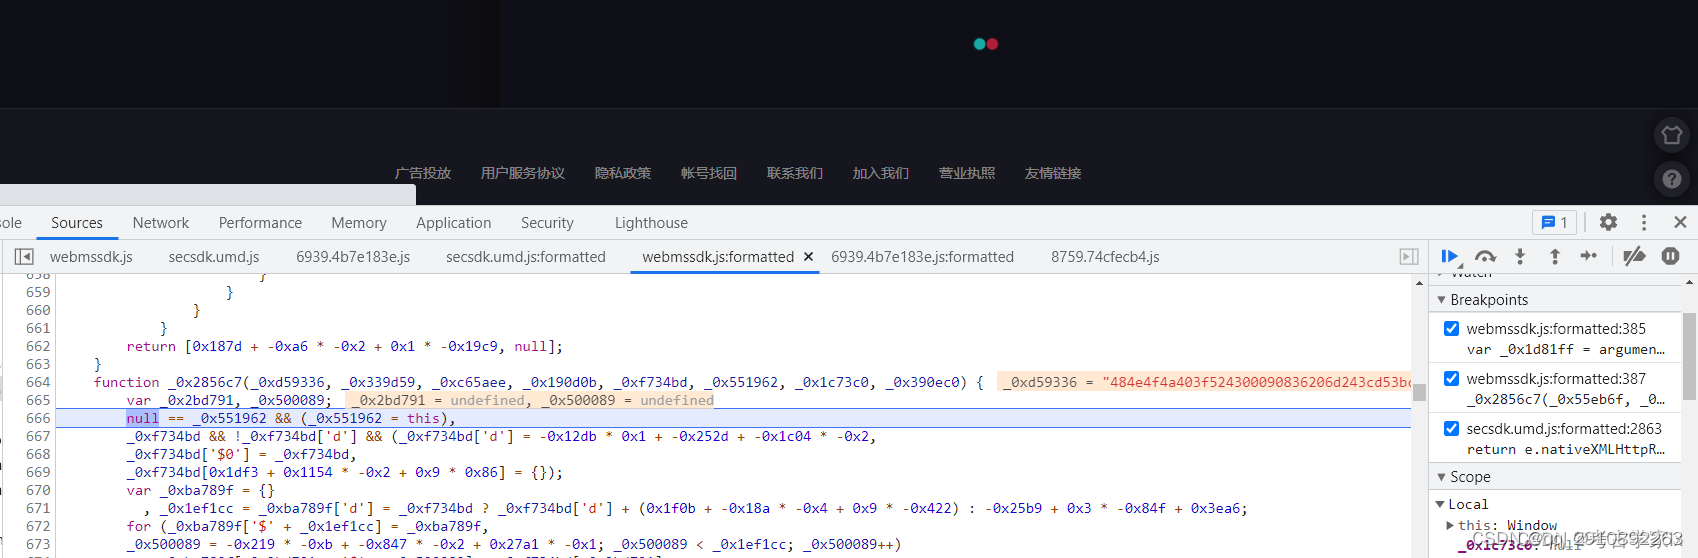Switch to the Sources panel tab
Screen dimensions: 1698x558
(77, 223)
